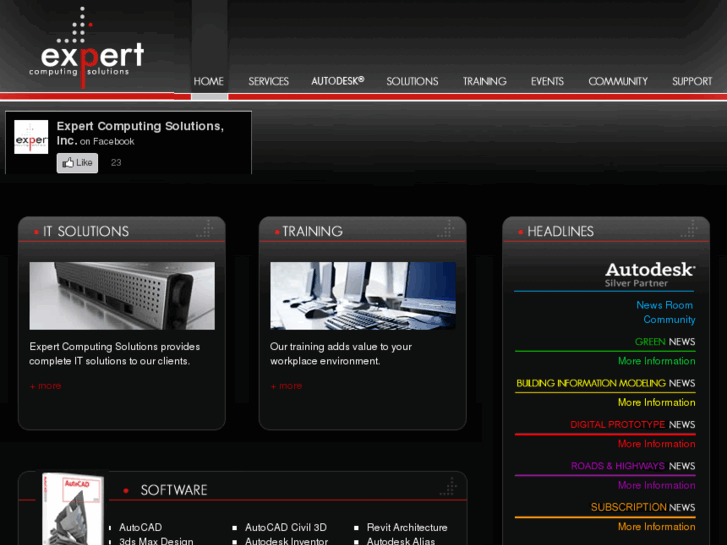Open the SERVICES menu

[268, 81]
